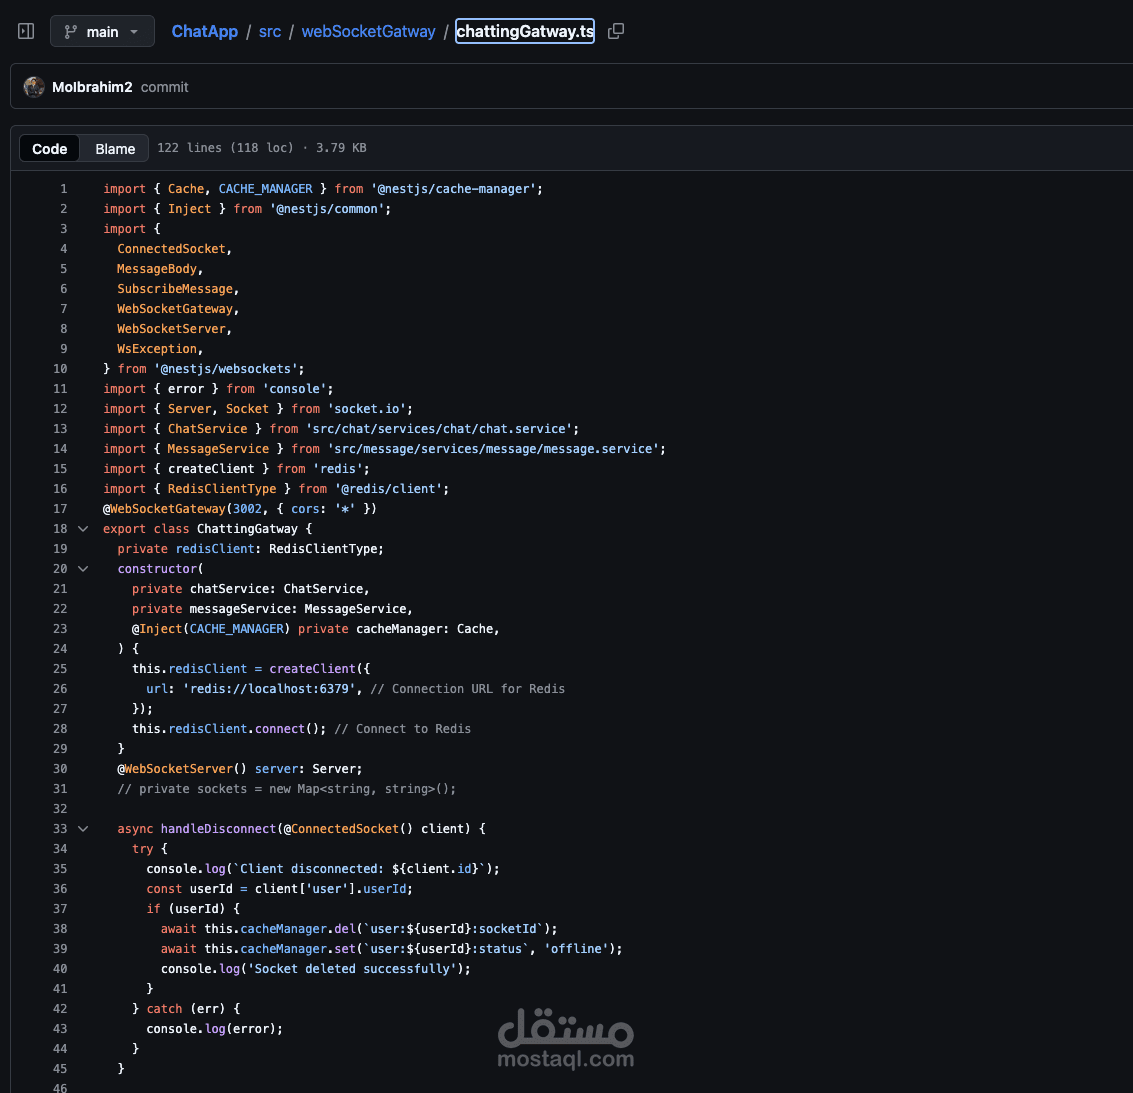Click the mostaql.com watermark logo

[x=566, y=1039]
